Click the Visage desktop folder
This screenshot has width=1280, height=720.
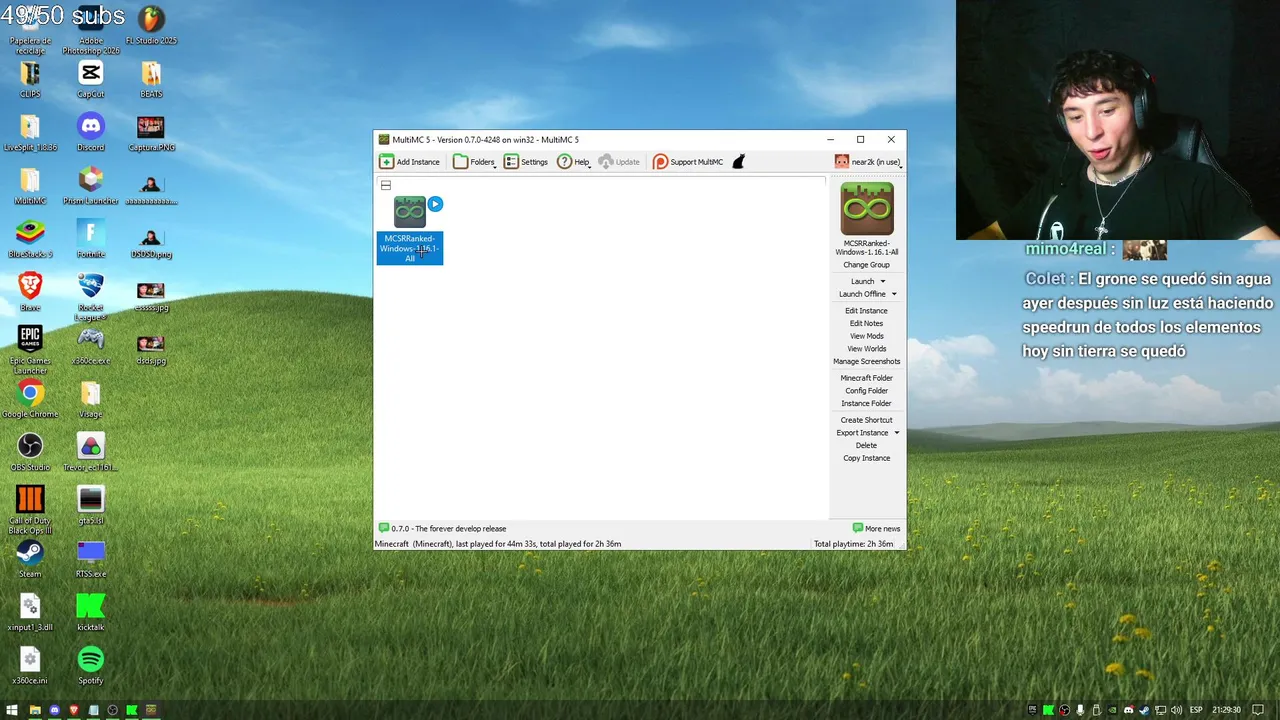91,399
